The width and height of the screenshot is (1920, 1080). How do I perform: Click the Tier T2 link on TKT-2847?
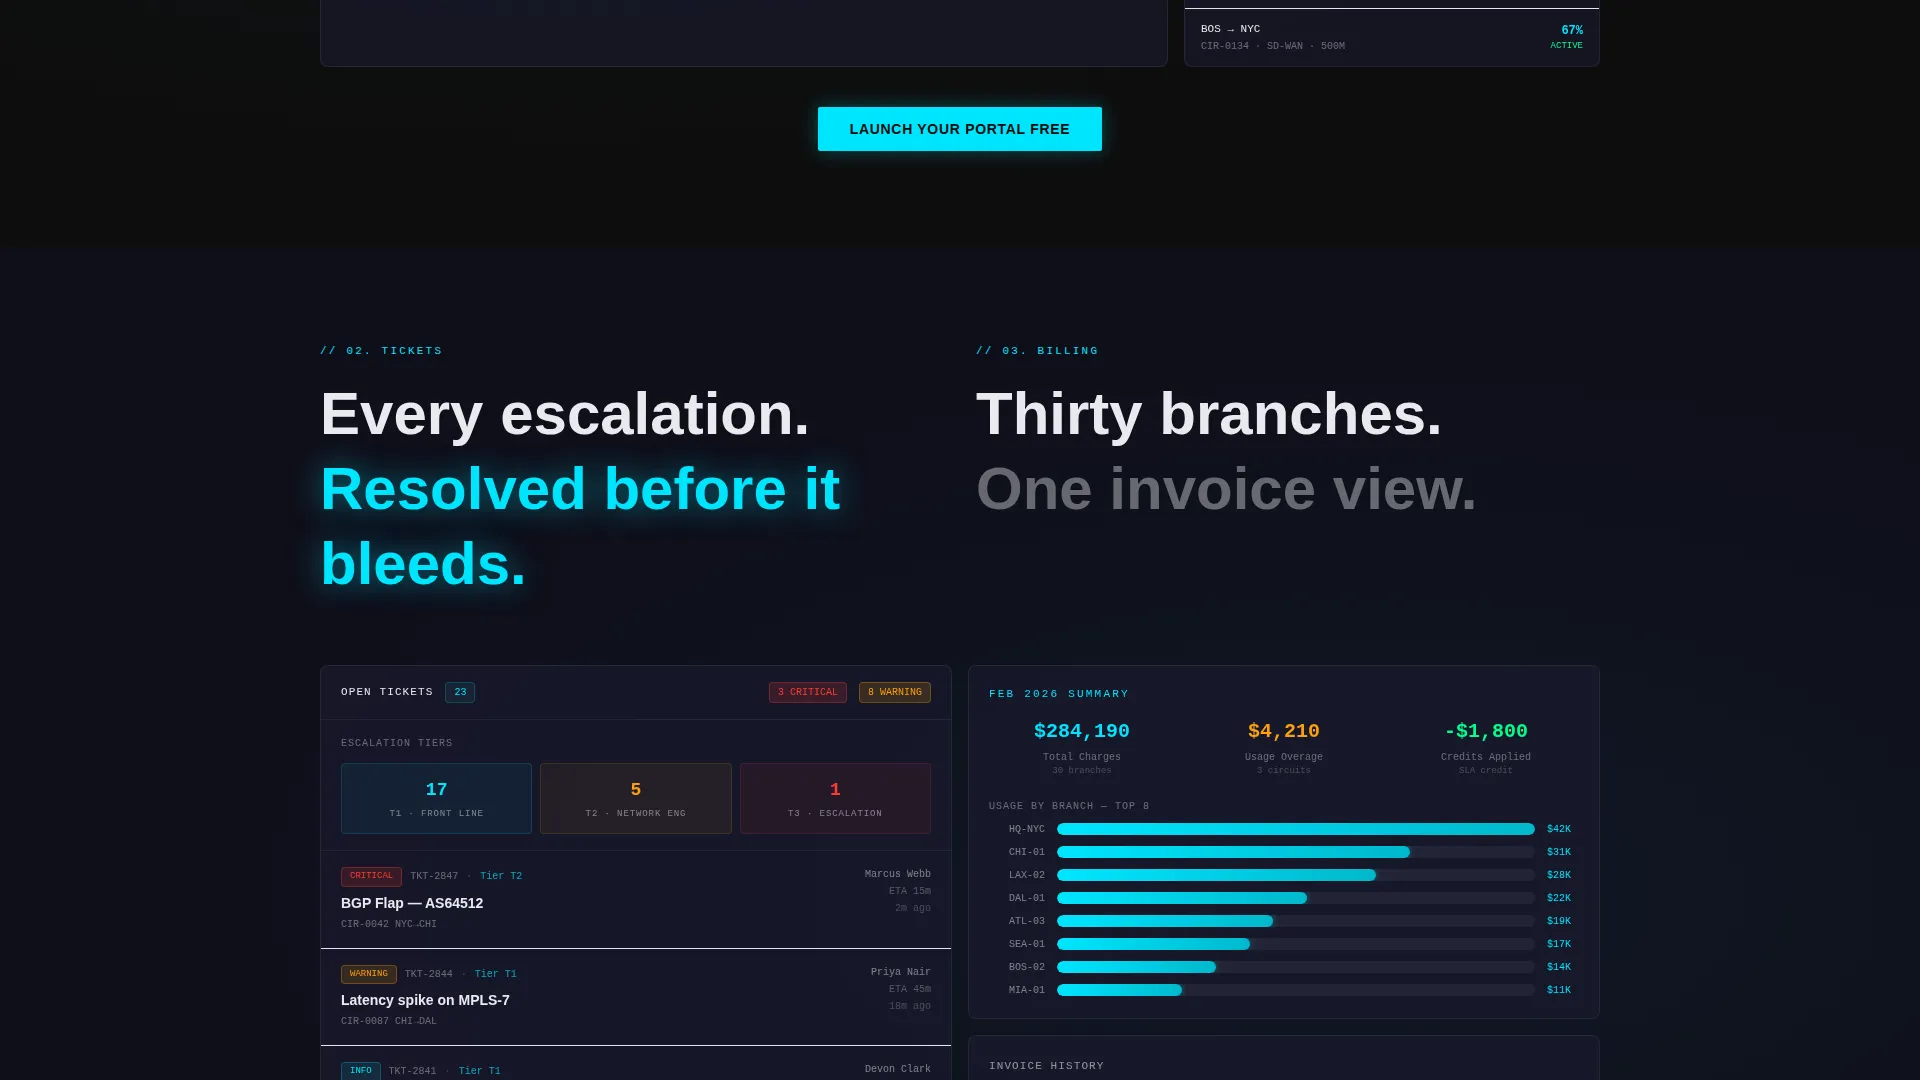[501, 876]
